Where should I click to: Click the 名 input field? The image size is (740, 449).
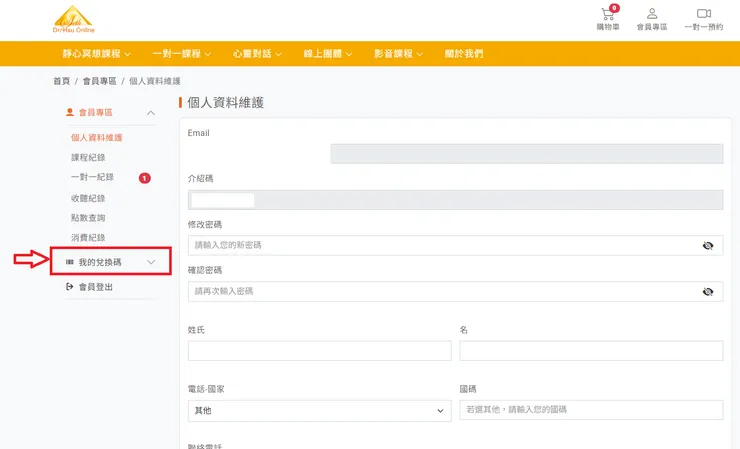591,351
